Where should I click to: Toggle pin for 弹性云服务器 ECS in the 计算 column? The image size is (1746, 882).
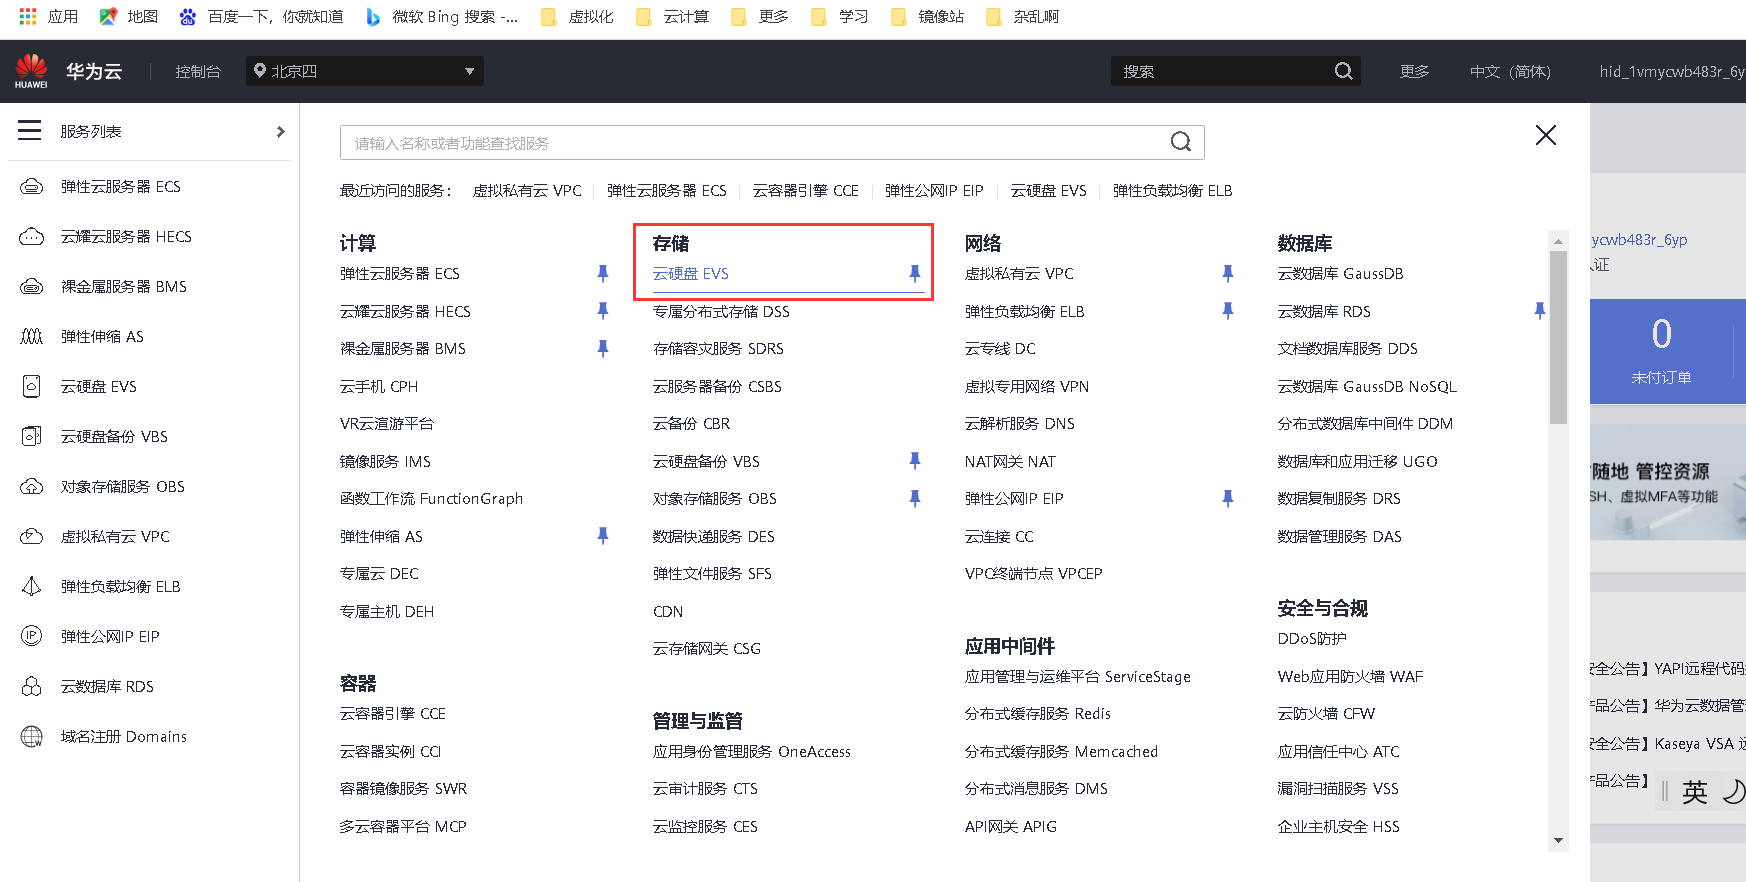[603, 273]
